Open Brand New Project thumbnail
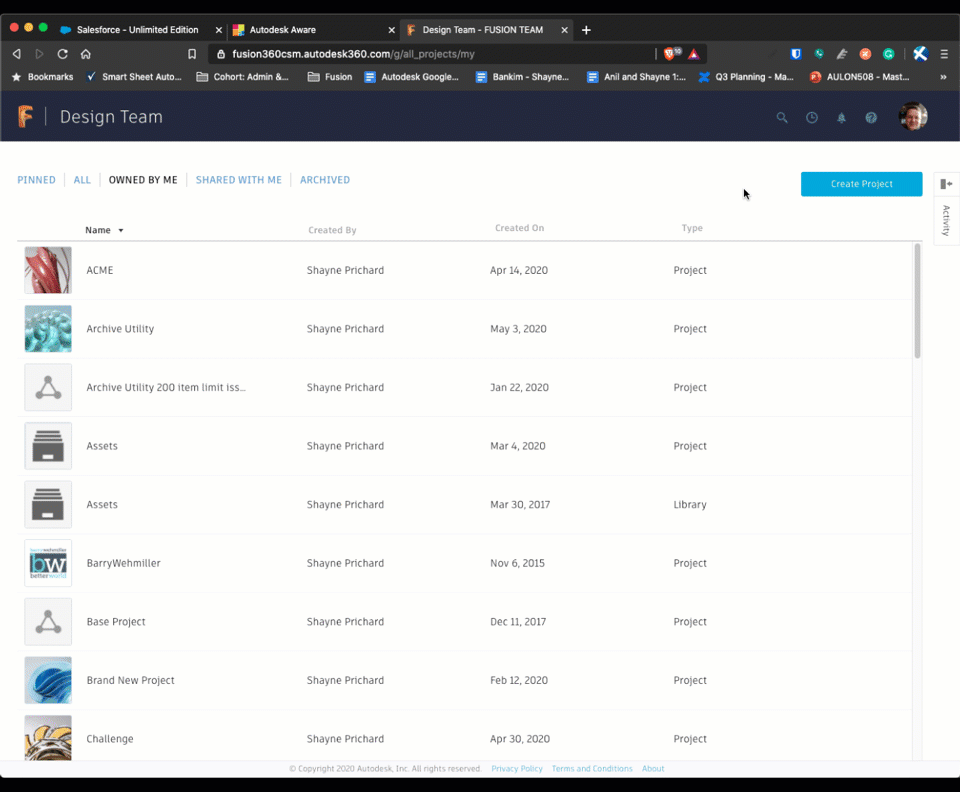This screenshot has width=960, height=792. [x=48, y=680]
